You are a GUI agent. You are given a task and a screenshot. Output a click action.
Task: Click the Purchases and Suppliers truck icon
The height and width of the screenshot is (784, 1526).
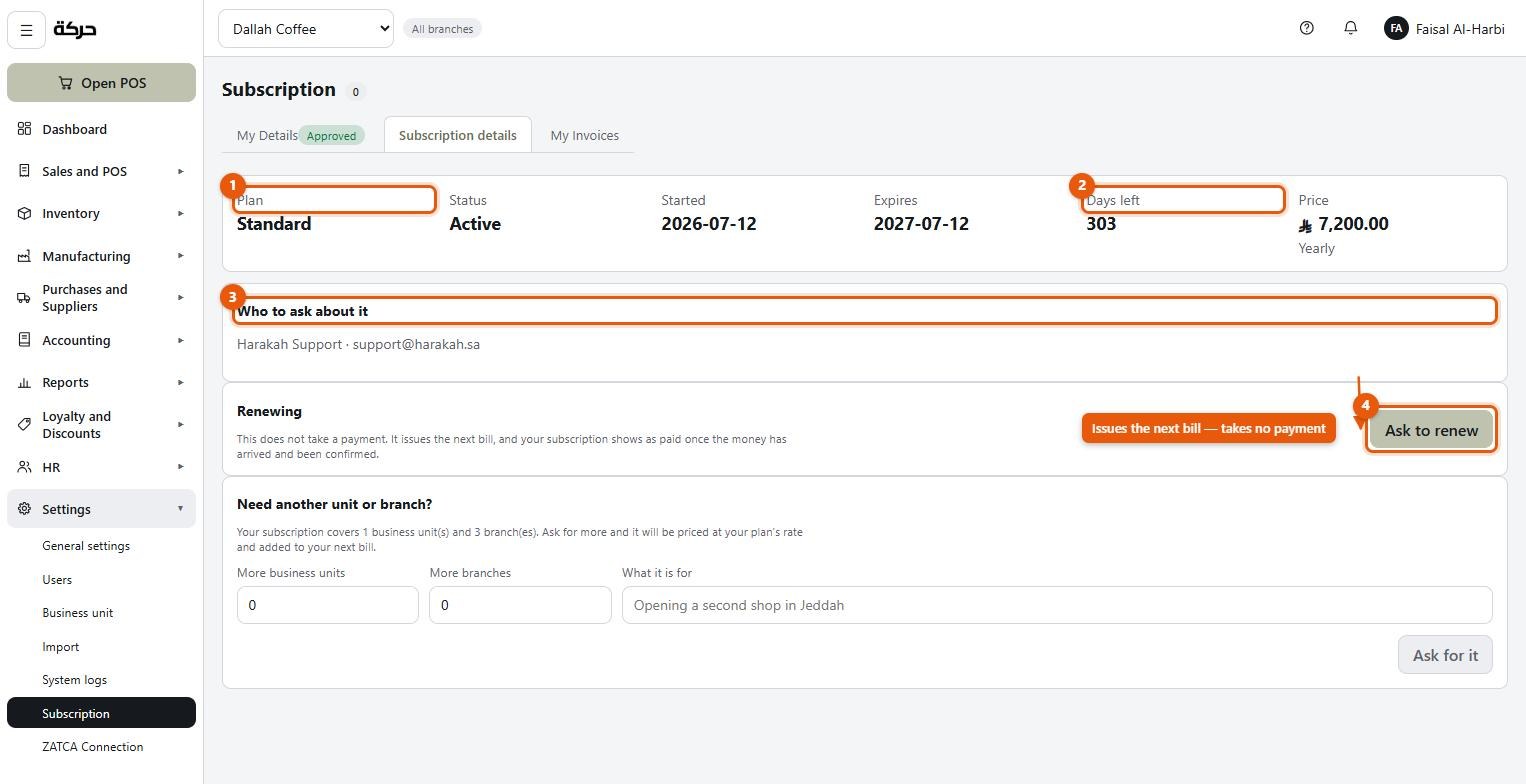click(x=24, y=298)
